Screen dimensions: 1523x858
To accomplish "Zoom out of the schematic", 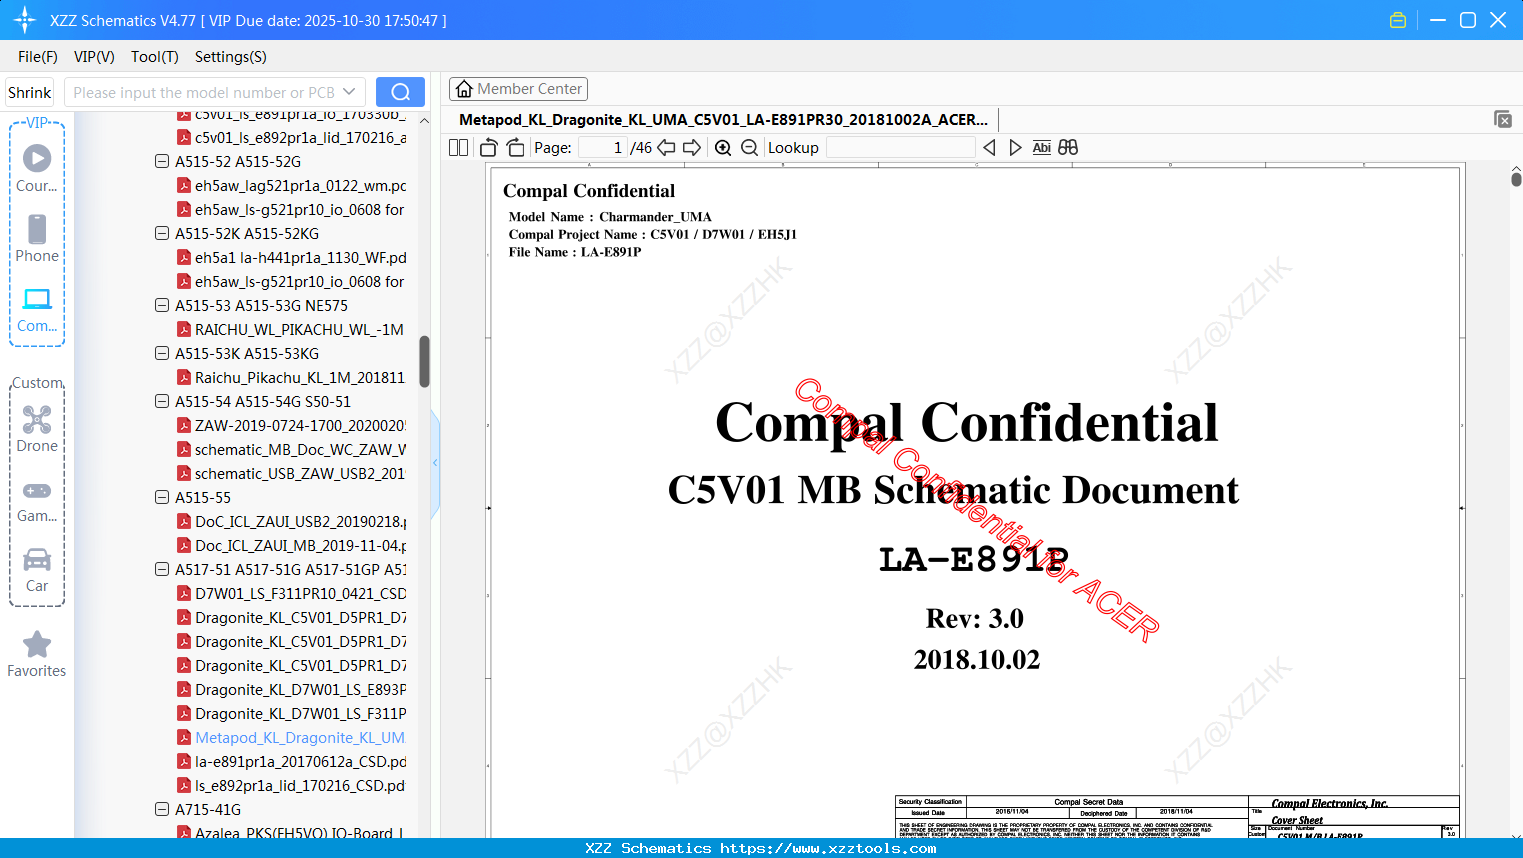I will tap(750, 148).
